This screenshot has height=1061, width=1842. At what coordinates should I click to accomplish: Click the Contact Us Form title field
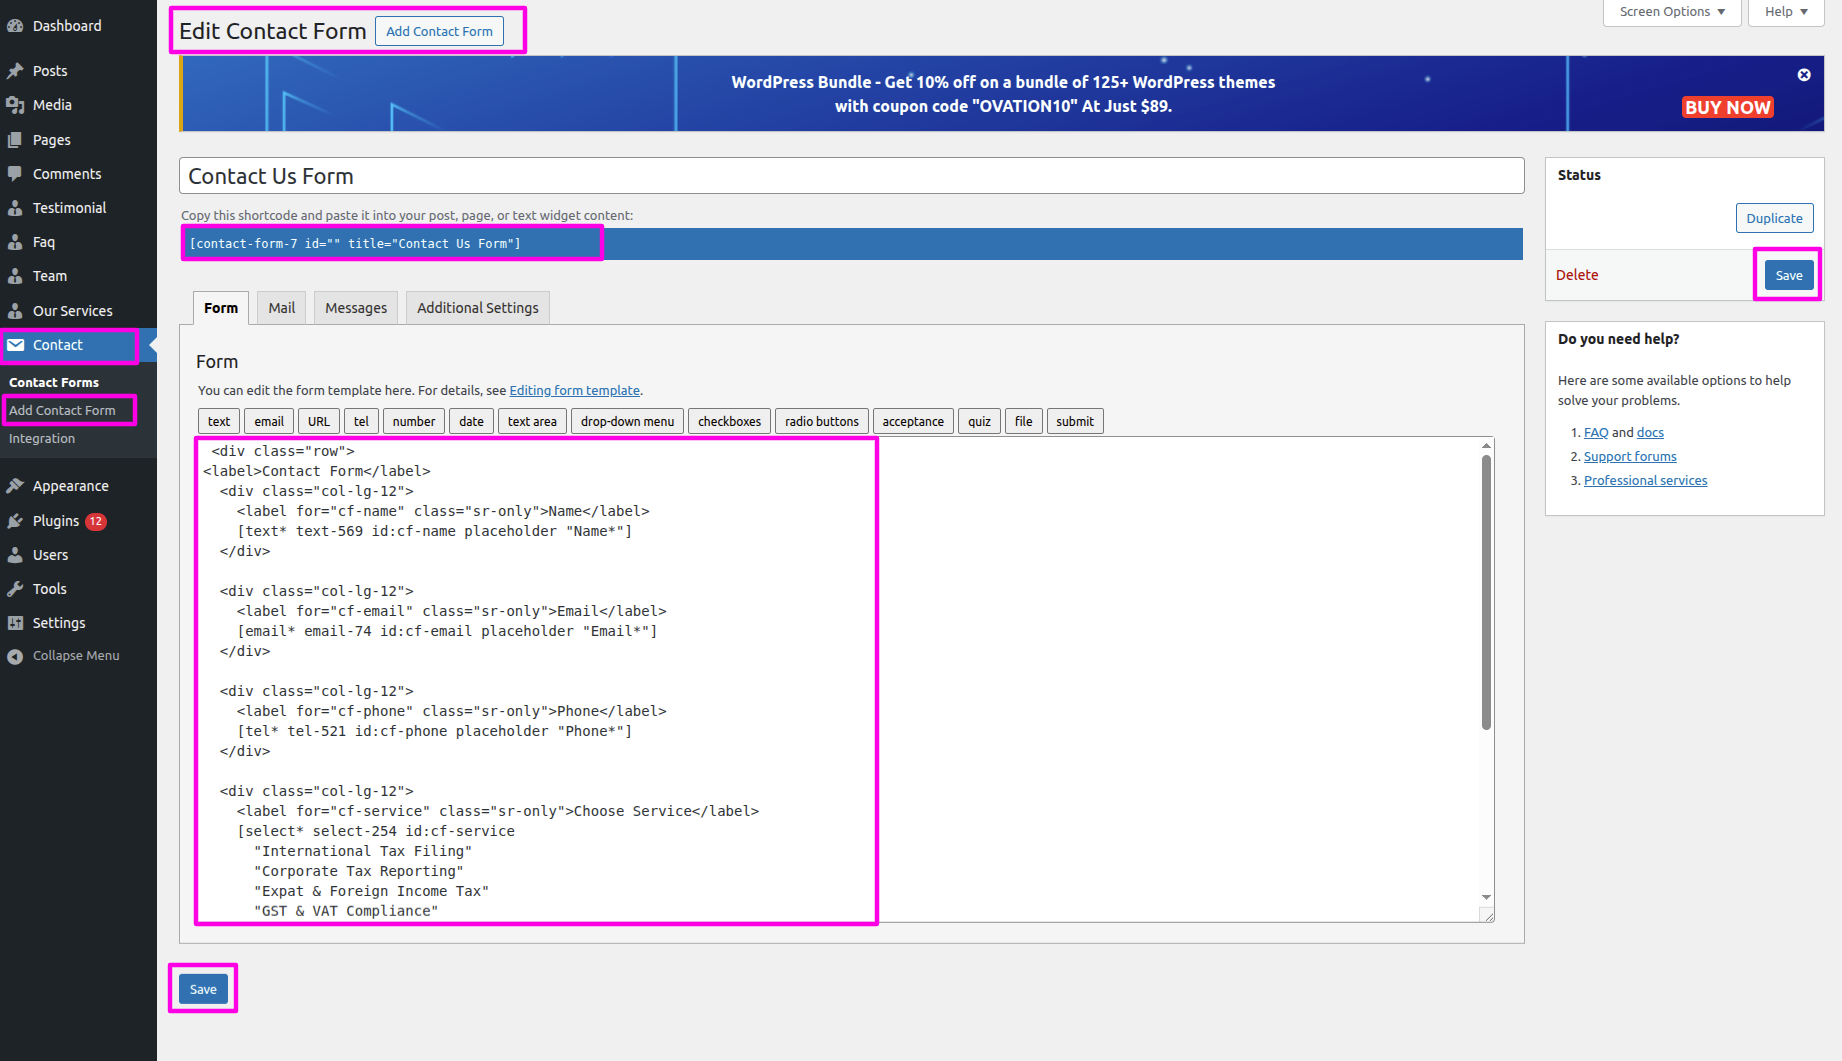tap(851, 176)
